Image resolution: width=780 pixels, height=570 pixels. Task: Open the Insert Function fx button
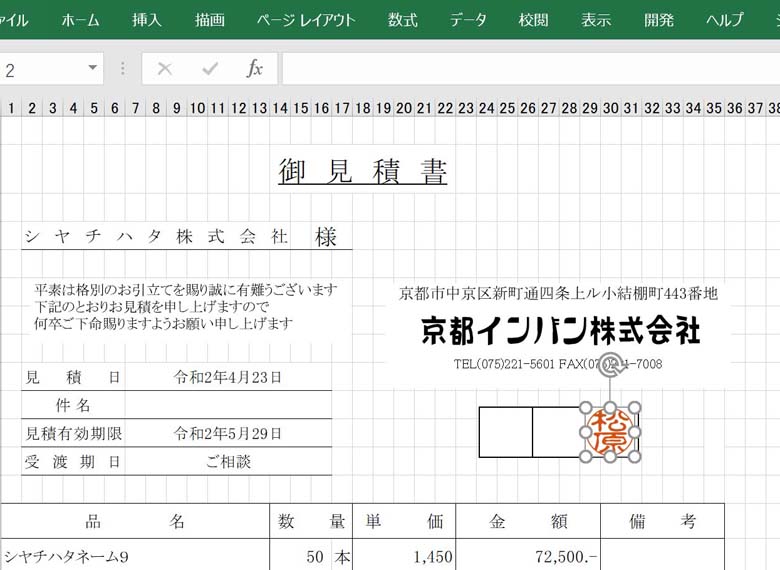pos(254,69)
